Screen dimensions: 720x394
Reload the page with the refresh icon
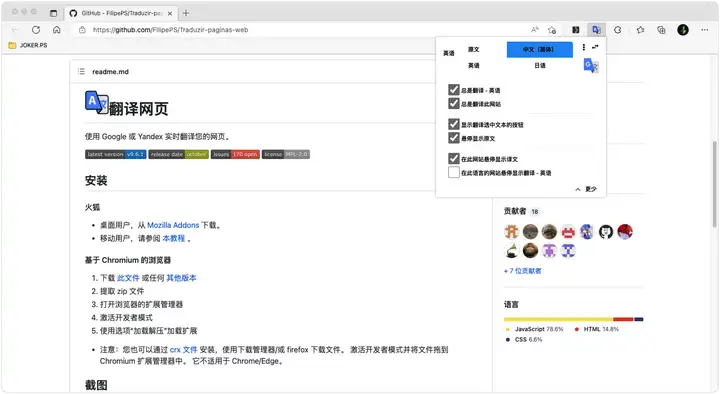click(x=36, y=30)
